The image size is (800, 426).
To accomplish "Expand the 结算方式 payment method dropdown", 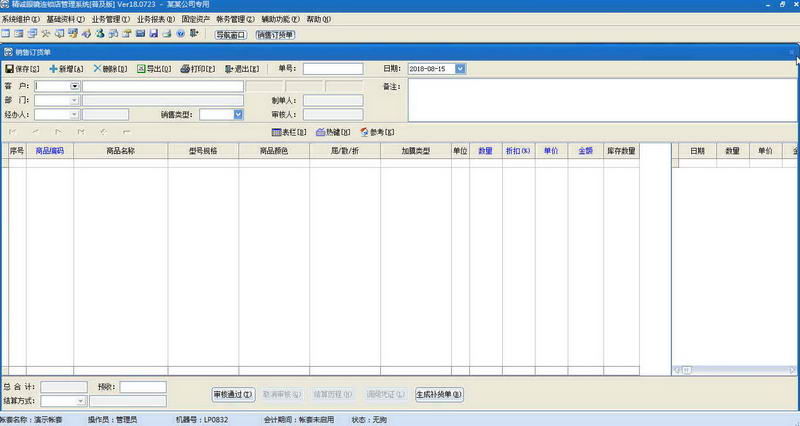I will [80, 400].
